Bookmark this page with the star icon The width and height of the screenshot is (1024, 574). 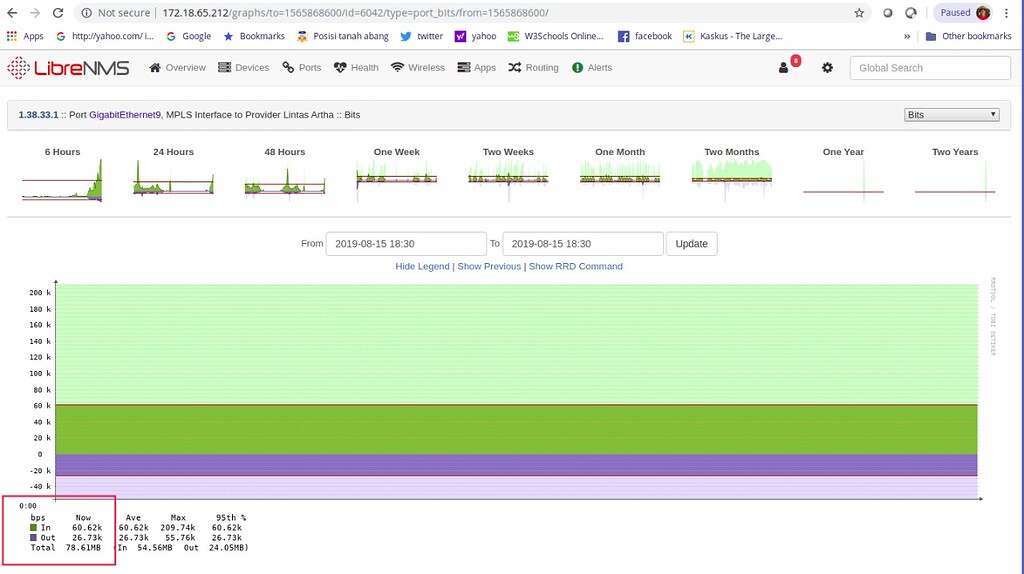click(859, 13)
